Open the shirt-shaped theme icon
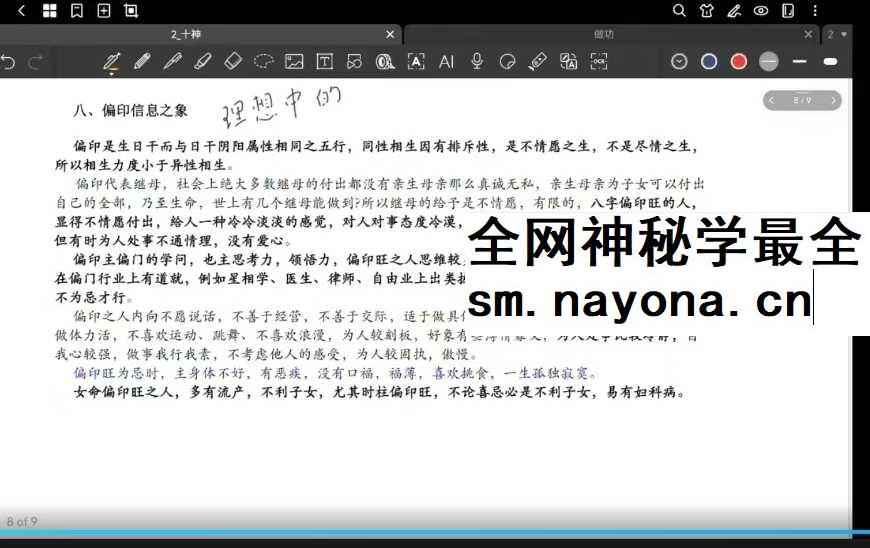 706,11
